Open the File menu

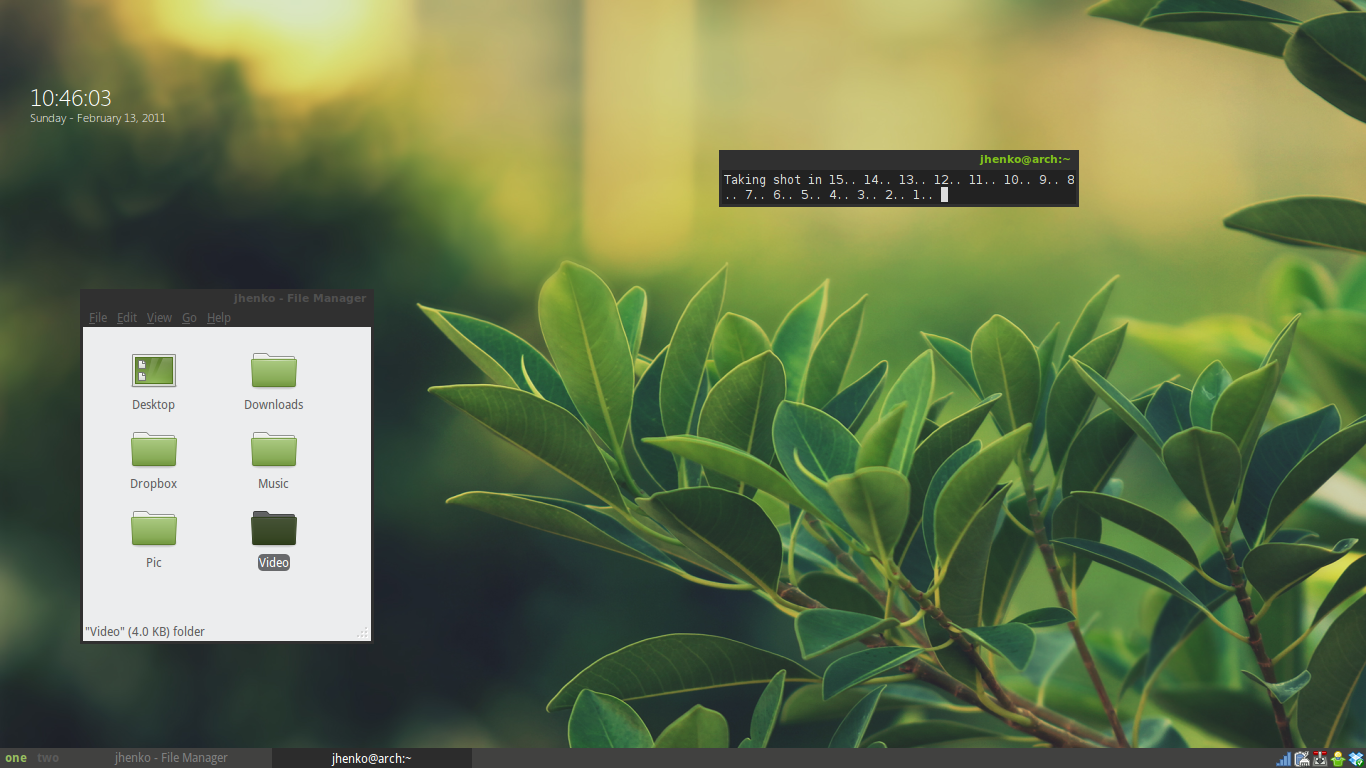click(x=98, y=318)
